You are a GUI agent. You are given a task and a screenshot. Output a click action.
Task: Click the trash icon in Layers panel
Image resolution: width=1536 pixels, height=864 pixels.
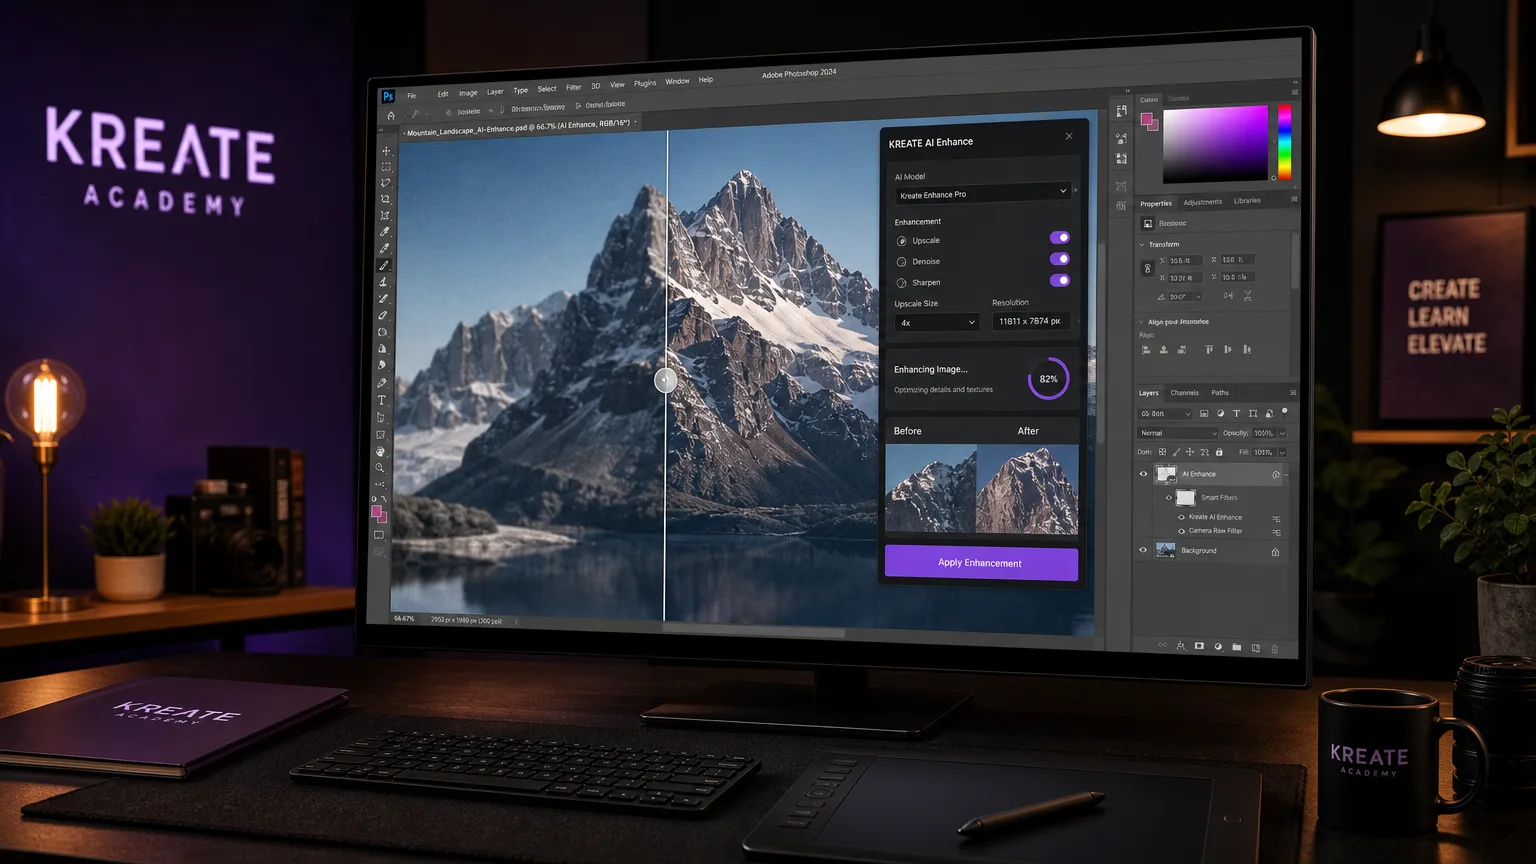coord(1275,648)
